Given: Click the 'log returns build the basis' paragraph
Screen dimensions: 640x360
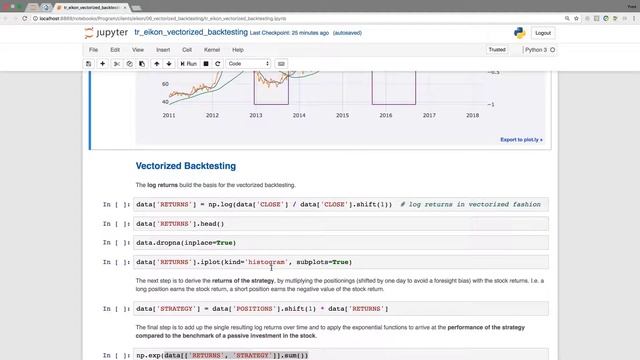Looking at the screenshot, I should [x=216, y=185].
